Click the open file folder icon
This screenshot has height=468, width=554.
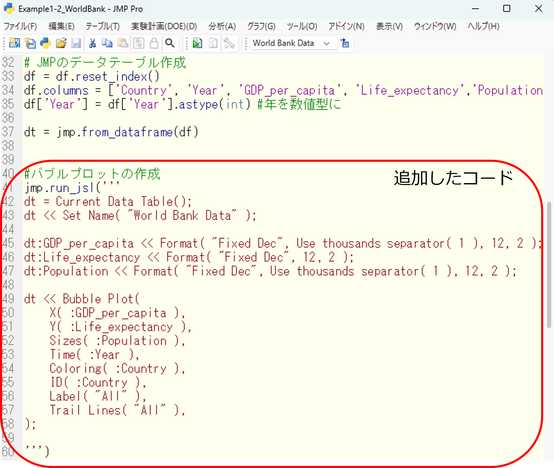click(x=61, y=43)
